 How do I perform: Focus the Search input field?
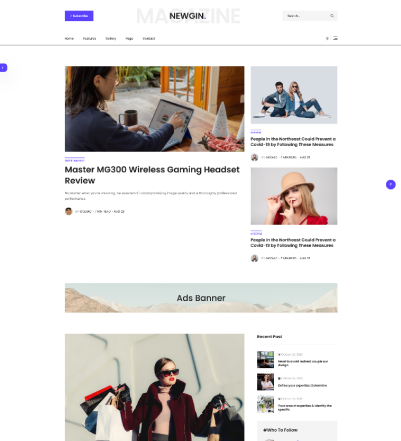pos(306,16)
